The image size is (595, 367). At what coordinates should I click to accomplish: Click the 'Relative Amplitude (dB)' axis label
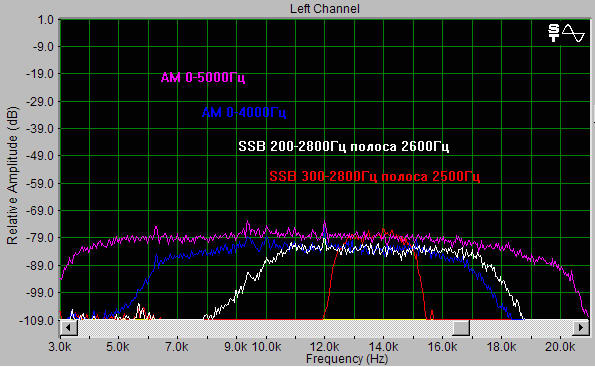tap(12, 175)
